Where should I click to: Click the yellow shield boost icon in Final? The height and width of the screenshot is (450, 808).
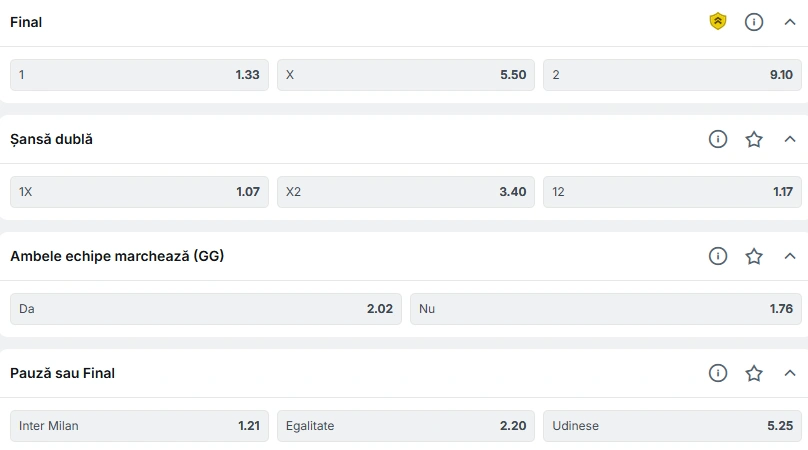(x=718, y=22)
